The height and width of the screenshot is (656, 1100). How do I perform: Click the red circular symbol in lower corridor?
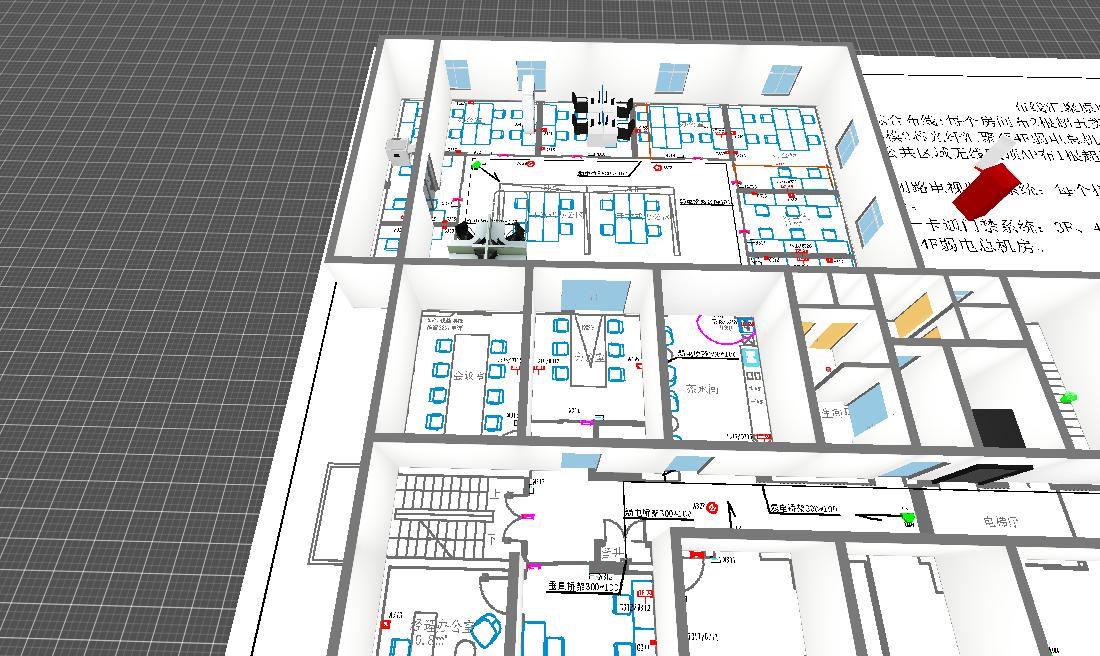tap(712, 508)
